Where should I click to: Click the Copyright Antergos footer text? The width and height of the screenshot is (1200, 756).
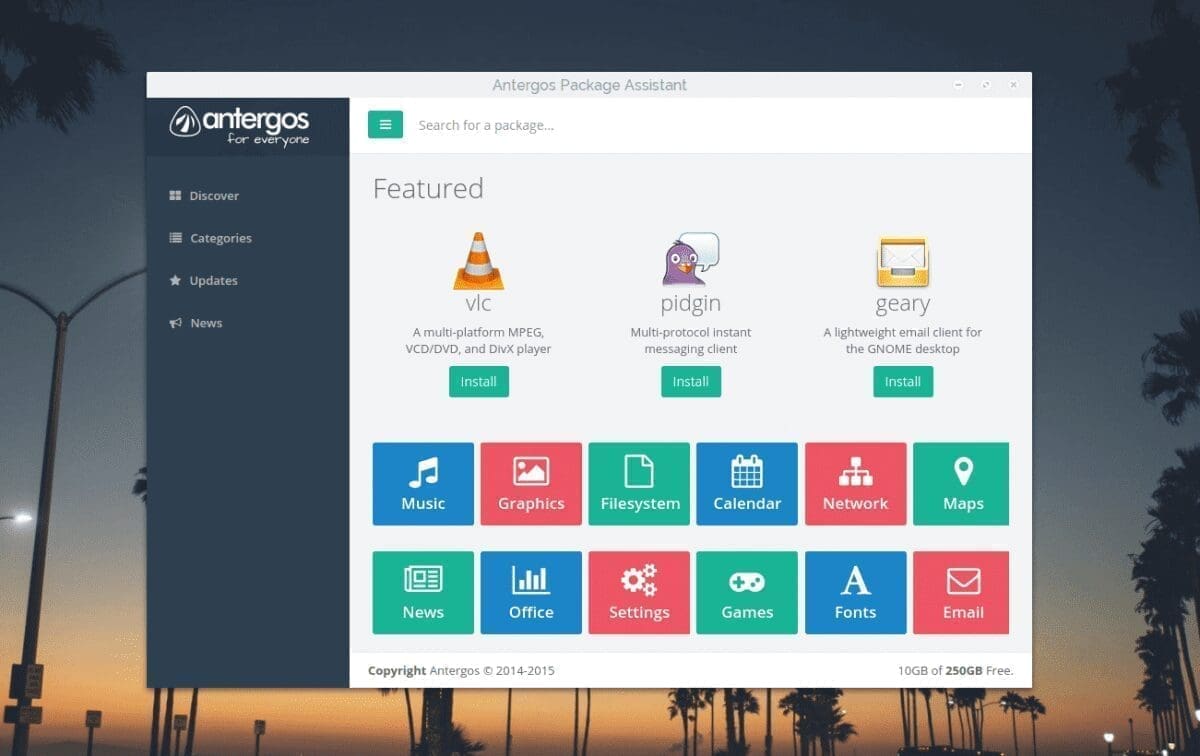[x=461, y=671]
